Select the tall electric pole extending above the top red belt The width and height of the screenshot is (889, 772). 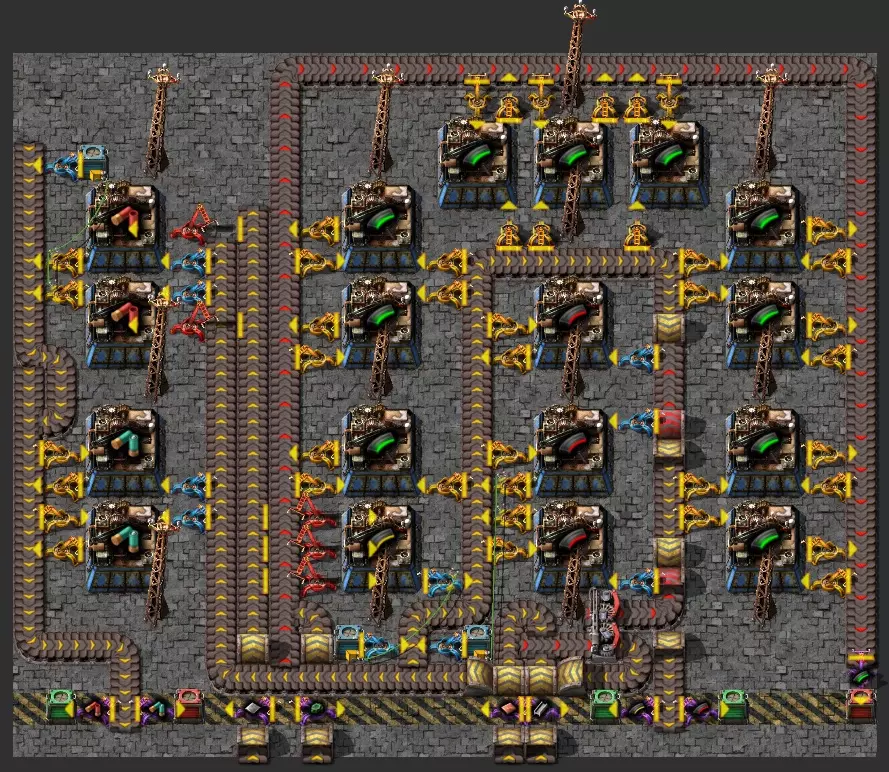pyautogui.click(x=576, y=57)
